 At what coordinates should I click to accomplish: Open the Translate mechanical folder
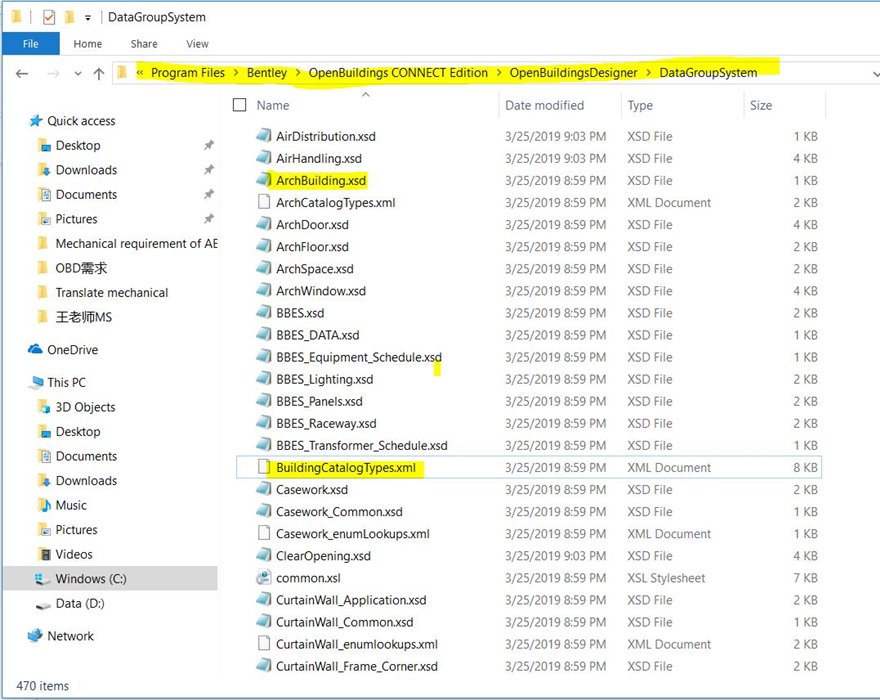(112, 292)
